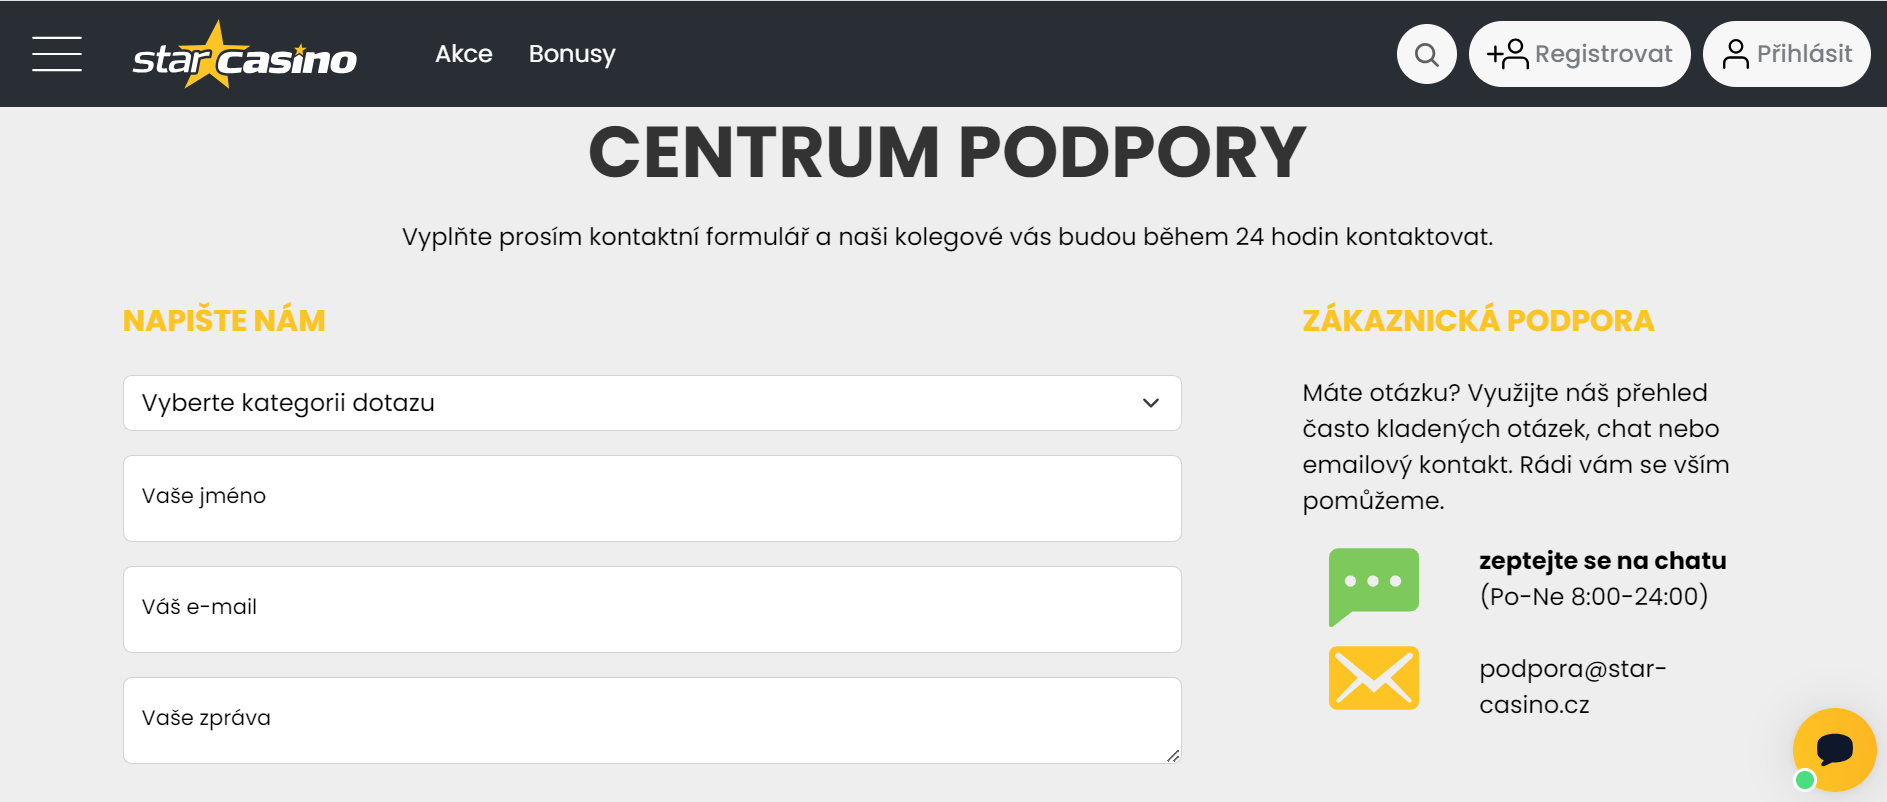Open the floating live chat widget
The width and height of the screenshot is (1887, 802).
click(1834, 750)
